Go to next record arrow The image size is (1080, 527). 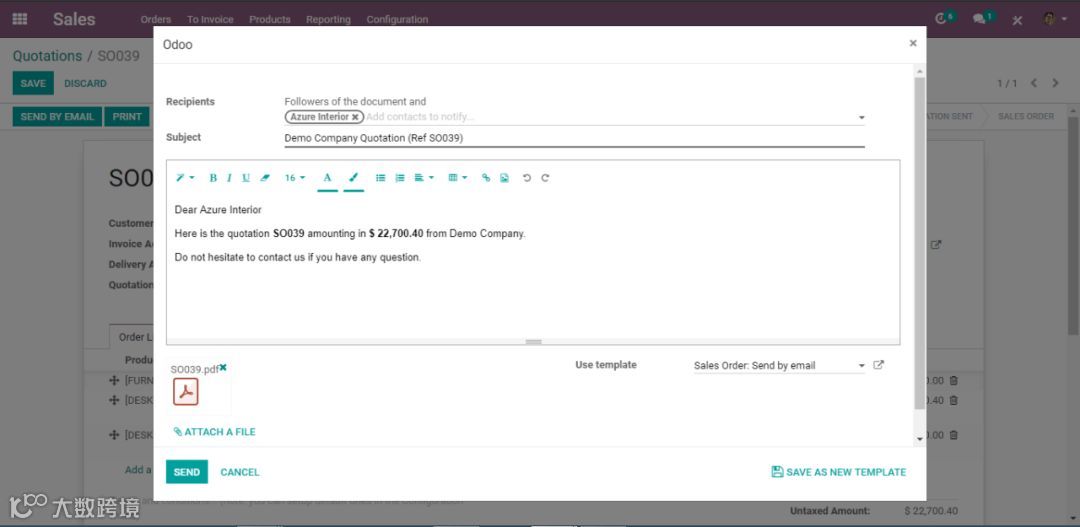point(1055,83)
